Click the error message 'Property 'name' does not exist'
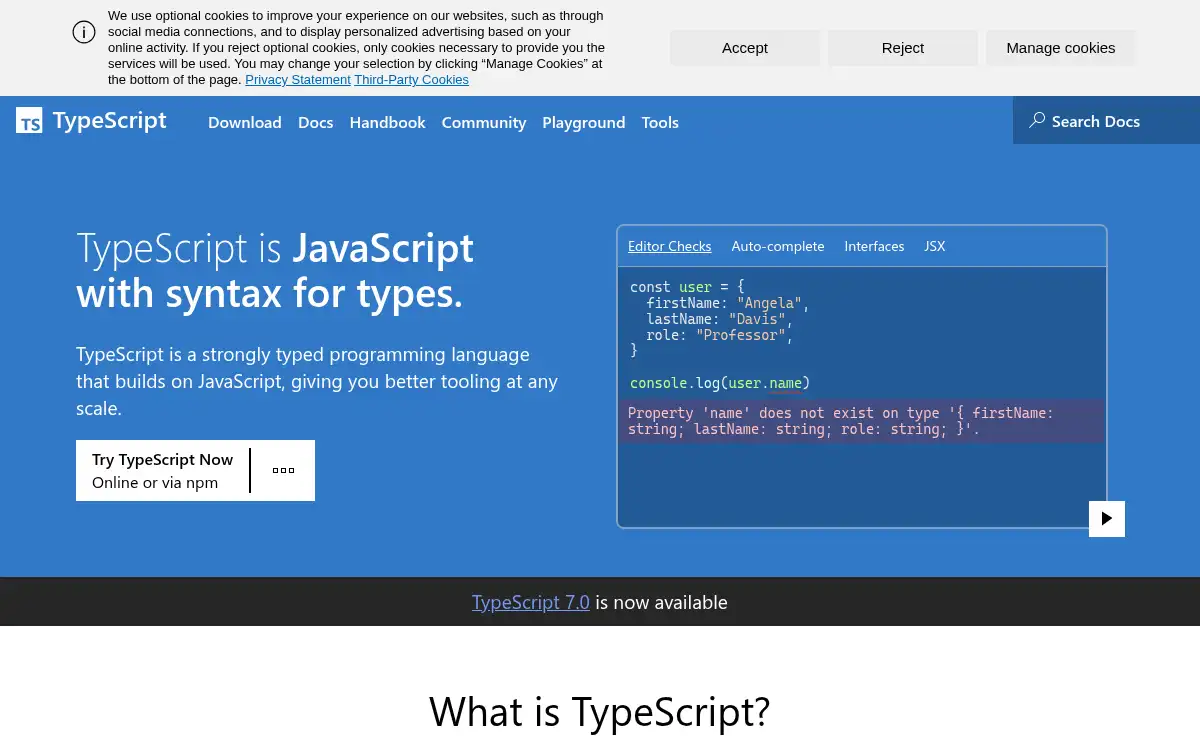The height and width of the screenshot is (750, 1200). (862, 421)
